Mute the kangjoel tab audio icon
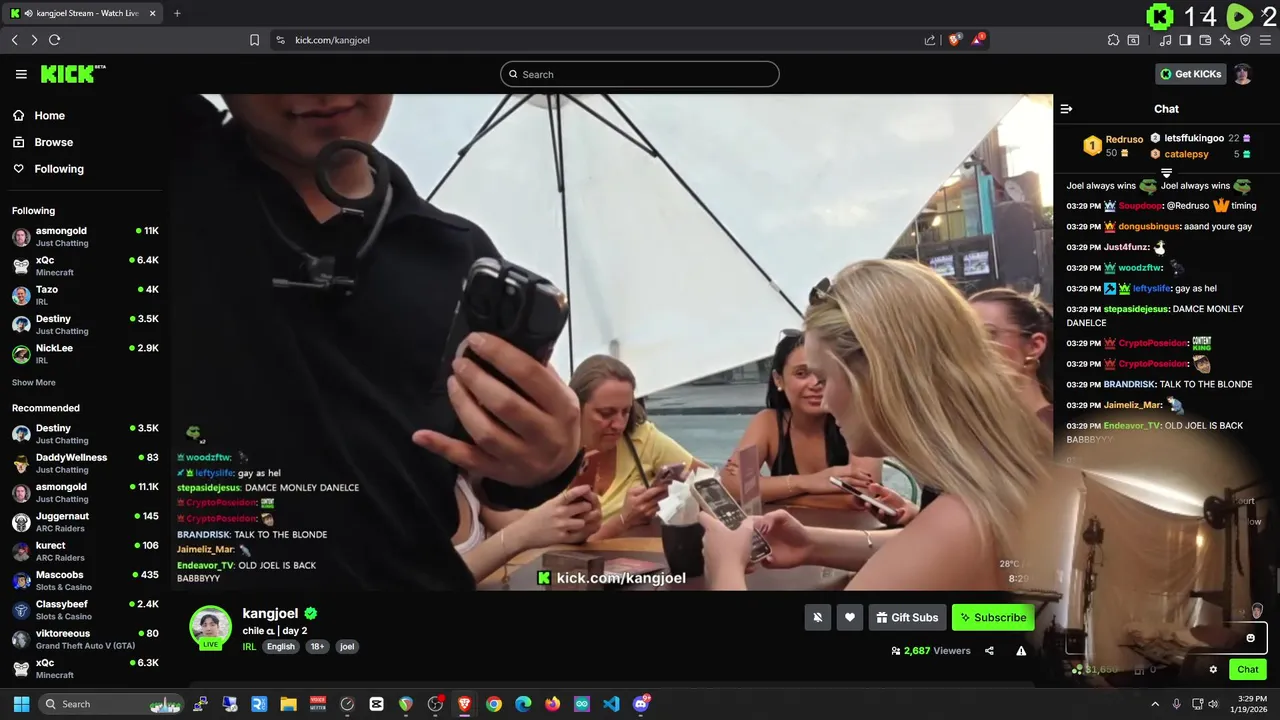This screenshot has height=720, width=1280. pyautogui.click(x=28, y=13)
